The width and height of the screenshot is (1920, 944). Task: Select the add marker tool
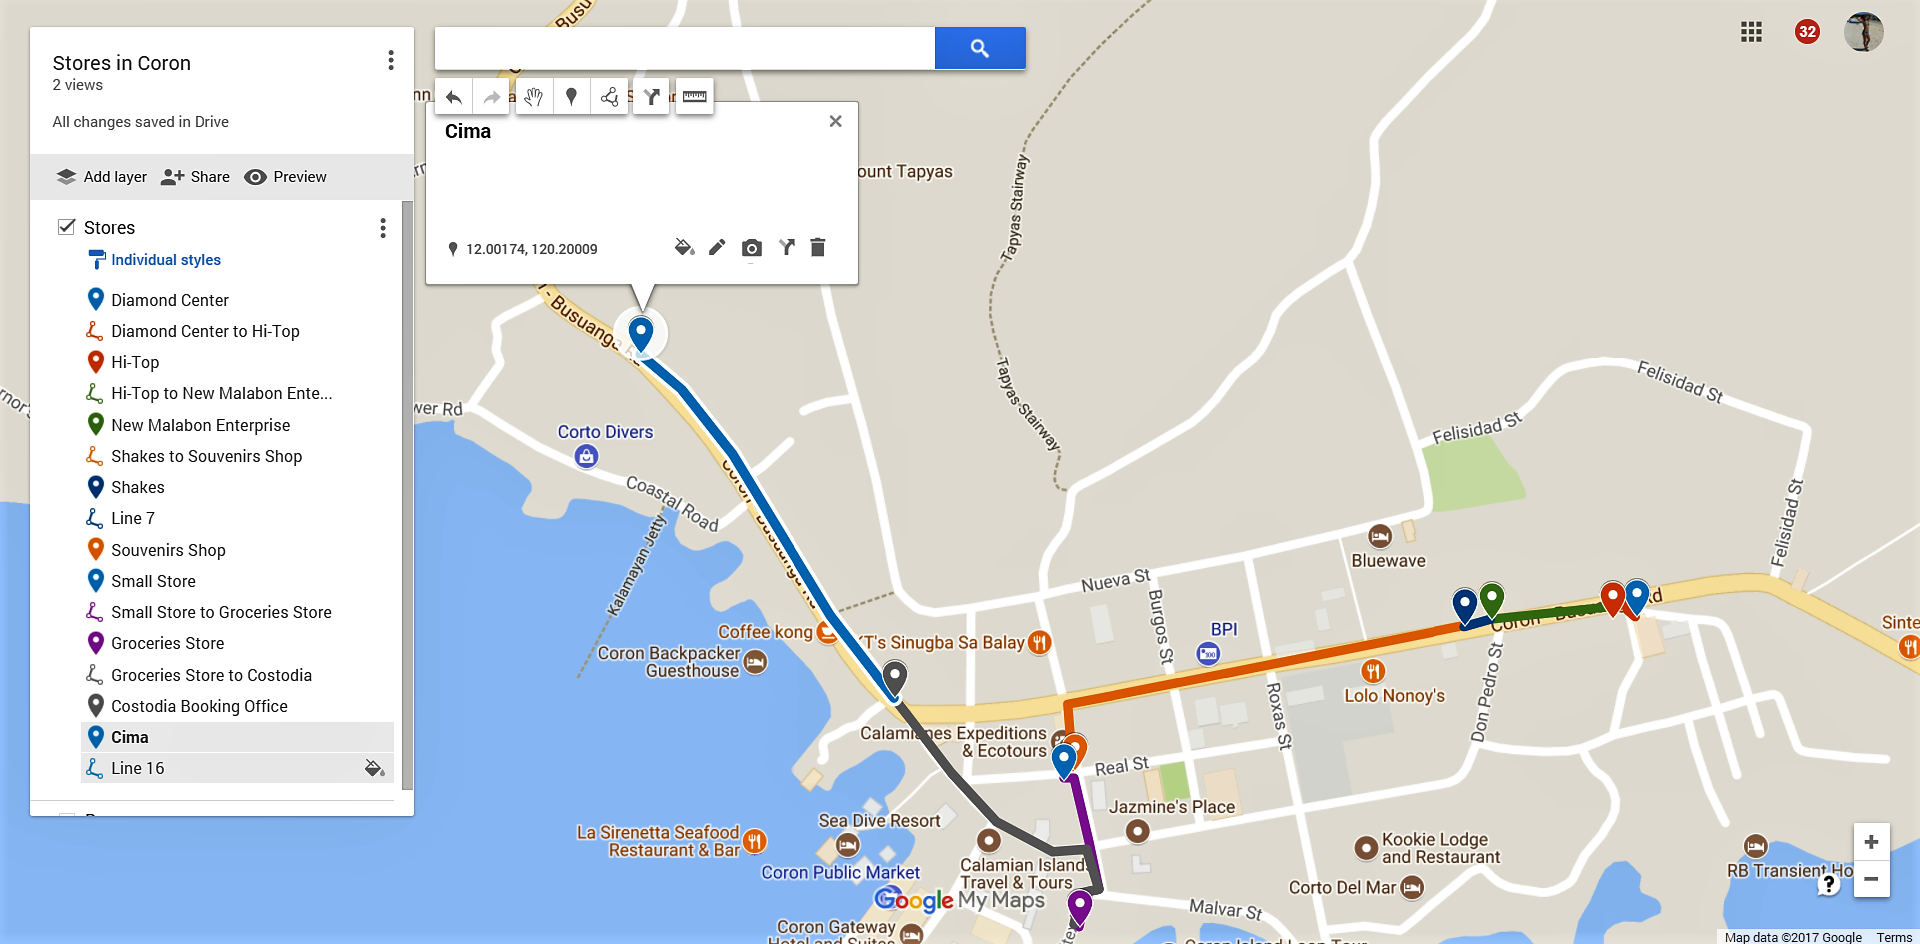tap(571, 97)
